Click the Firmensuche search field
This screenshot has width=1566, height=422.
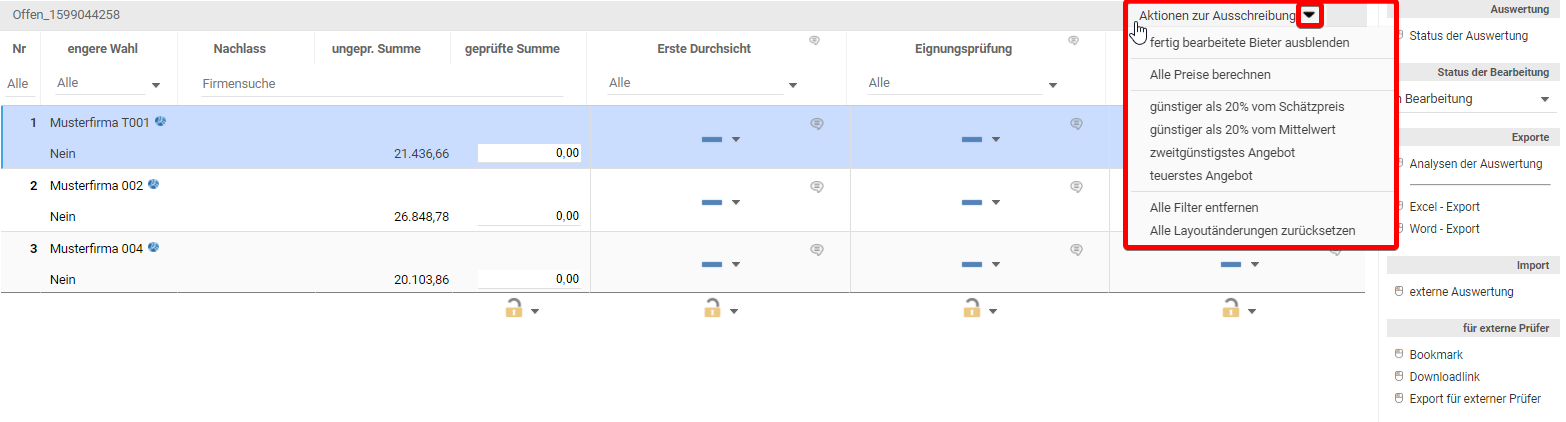pos(380,84)
